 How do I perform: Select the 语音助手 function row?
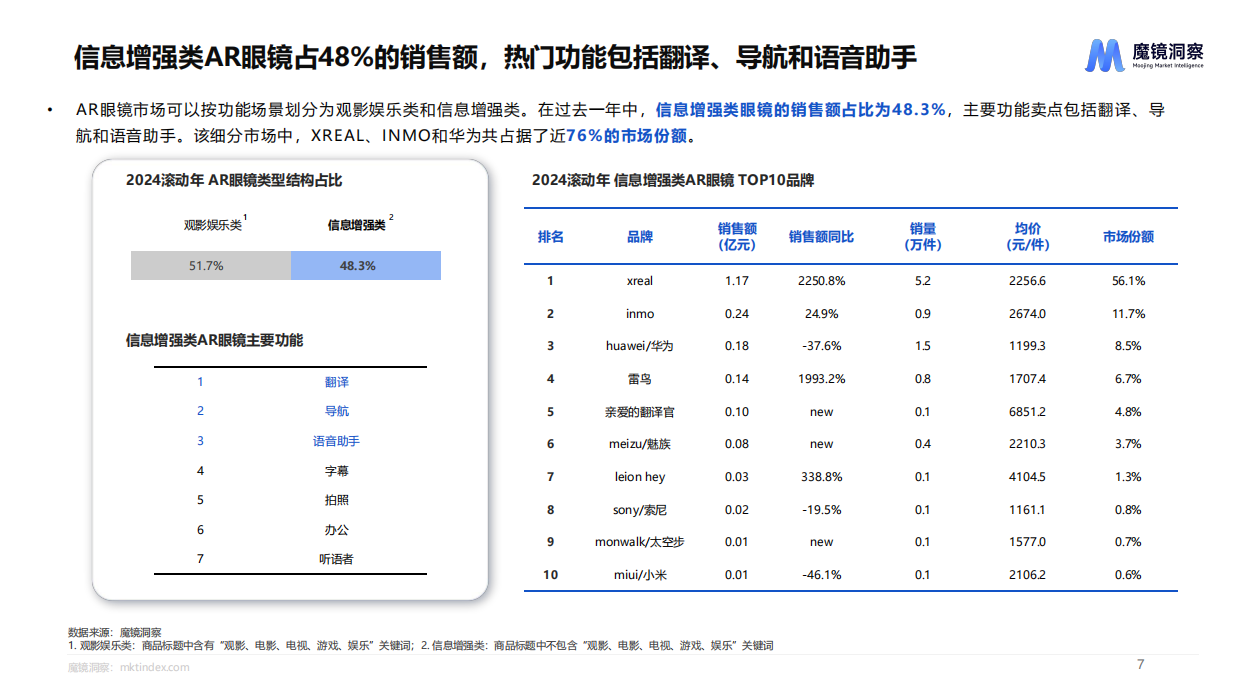(290, 441)
